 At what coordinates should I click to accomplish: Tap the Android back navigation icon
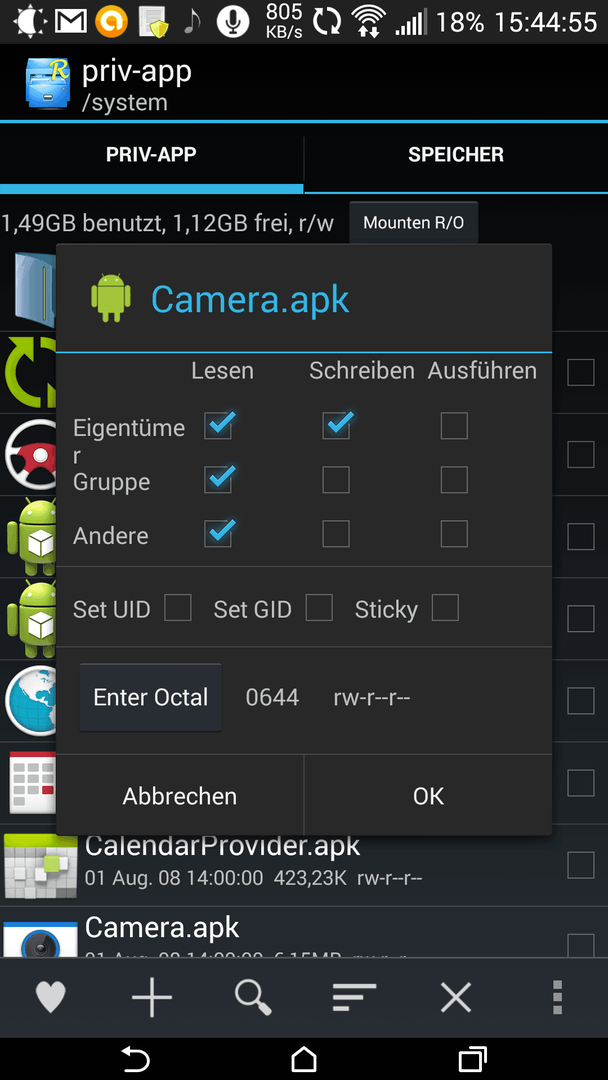[136, 1057]
